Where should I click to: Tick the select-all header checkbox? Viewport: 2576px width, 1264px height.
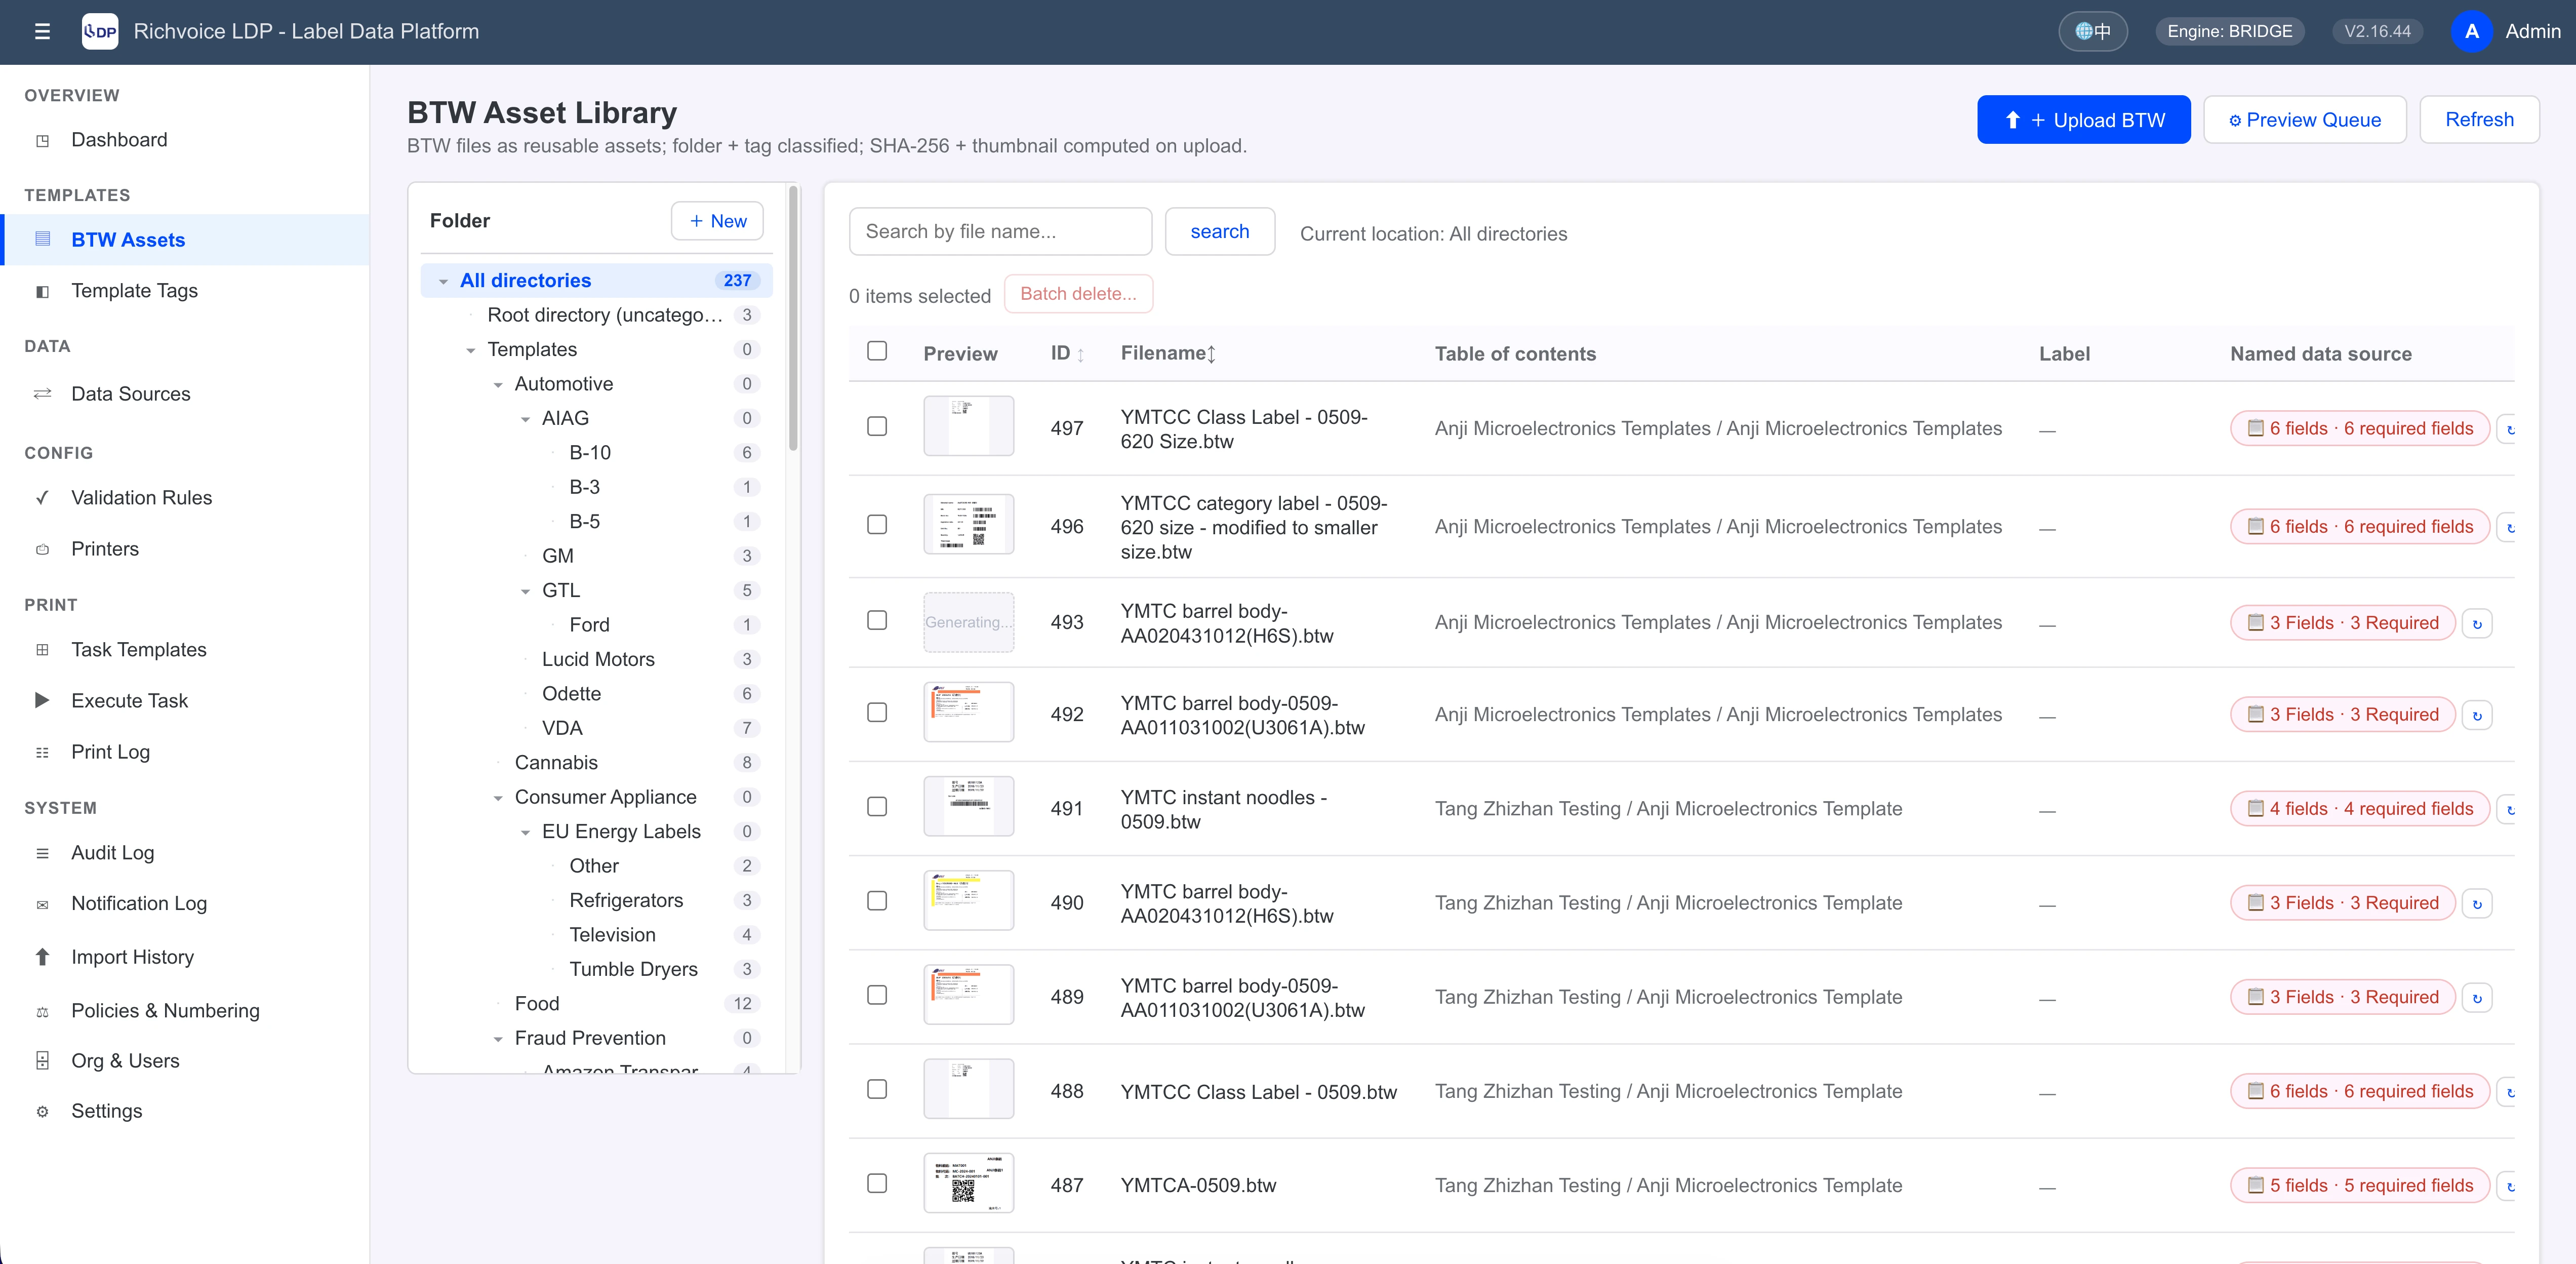coord(877,351)
